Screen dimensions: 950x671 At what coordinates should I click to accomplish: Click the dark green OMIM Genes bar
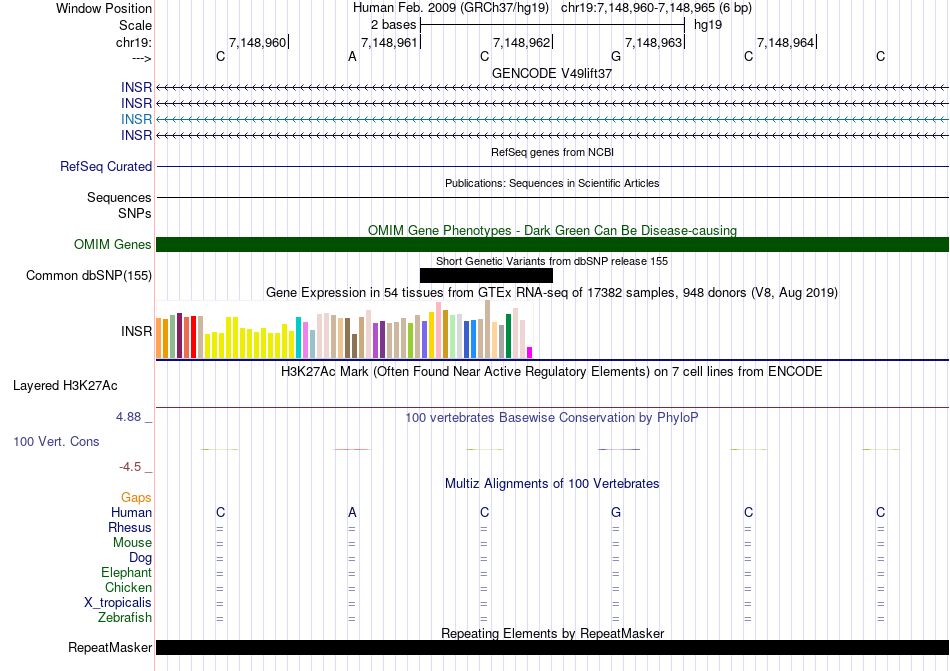[552, 245]
